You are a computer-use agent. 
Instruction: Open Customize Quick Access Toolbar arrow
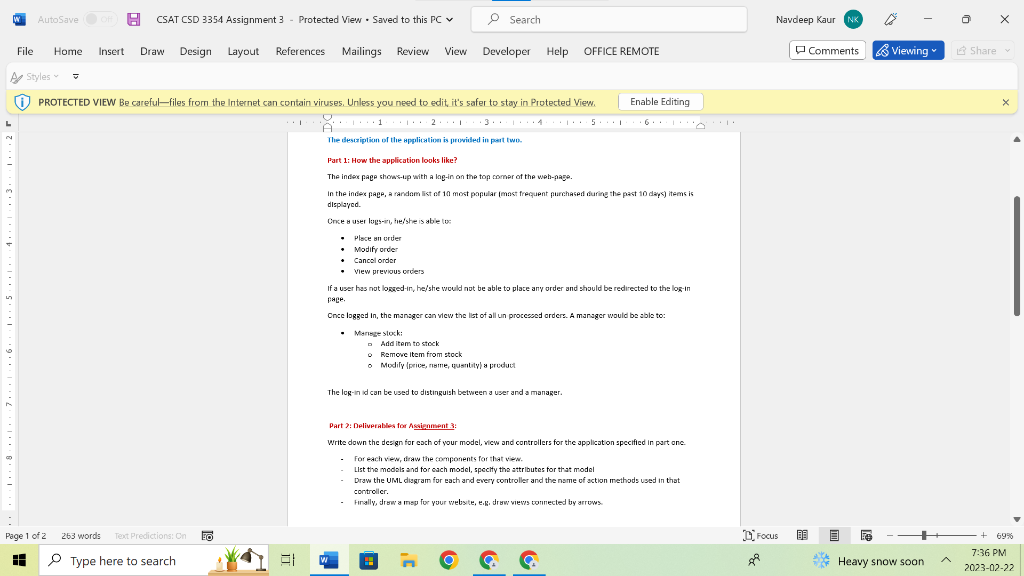coord(76,76)
